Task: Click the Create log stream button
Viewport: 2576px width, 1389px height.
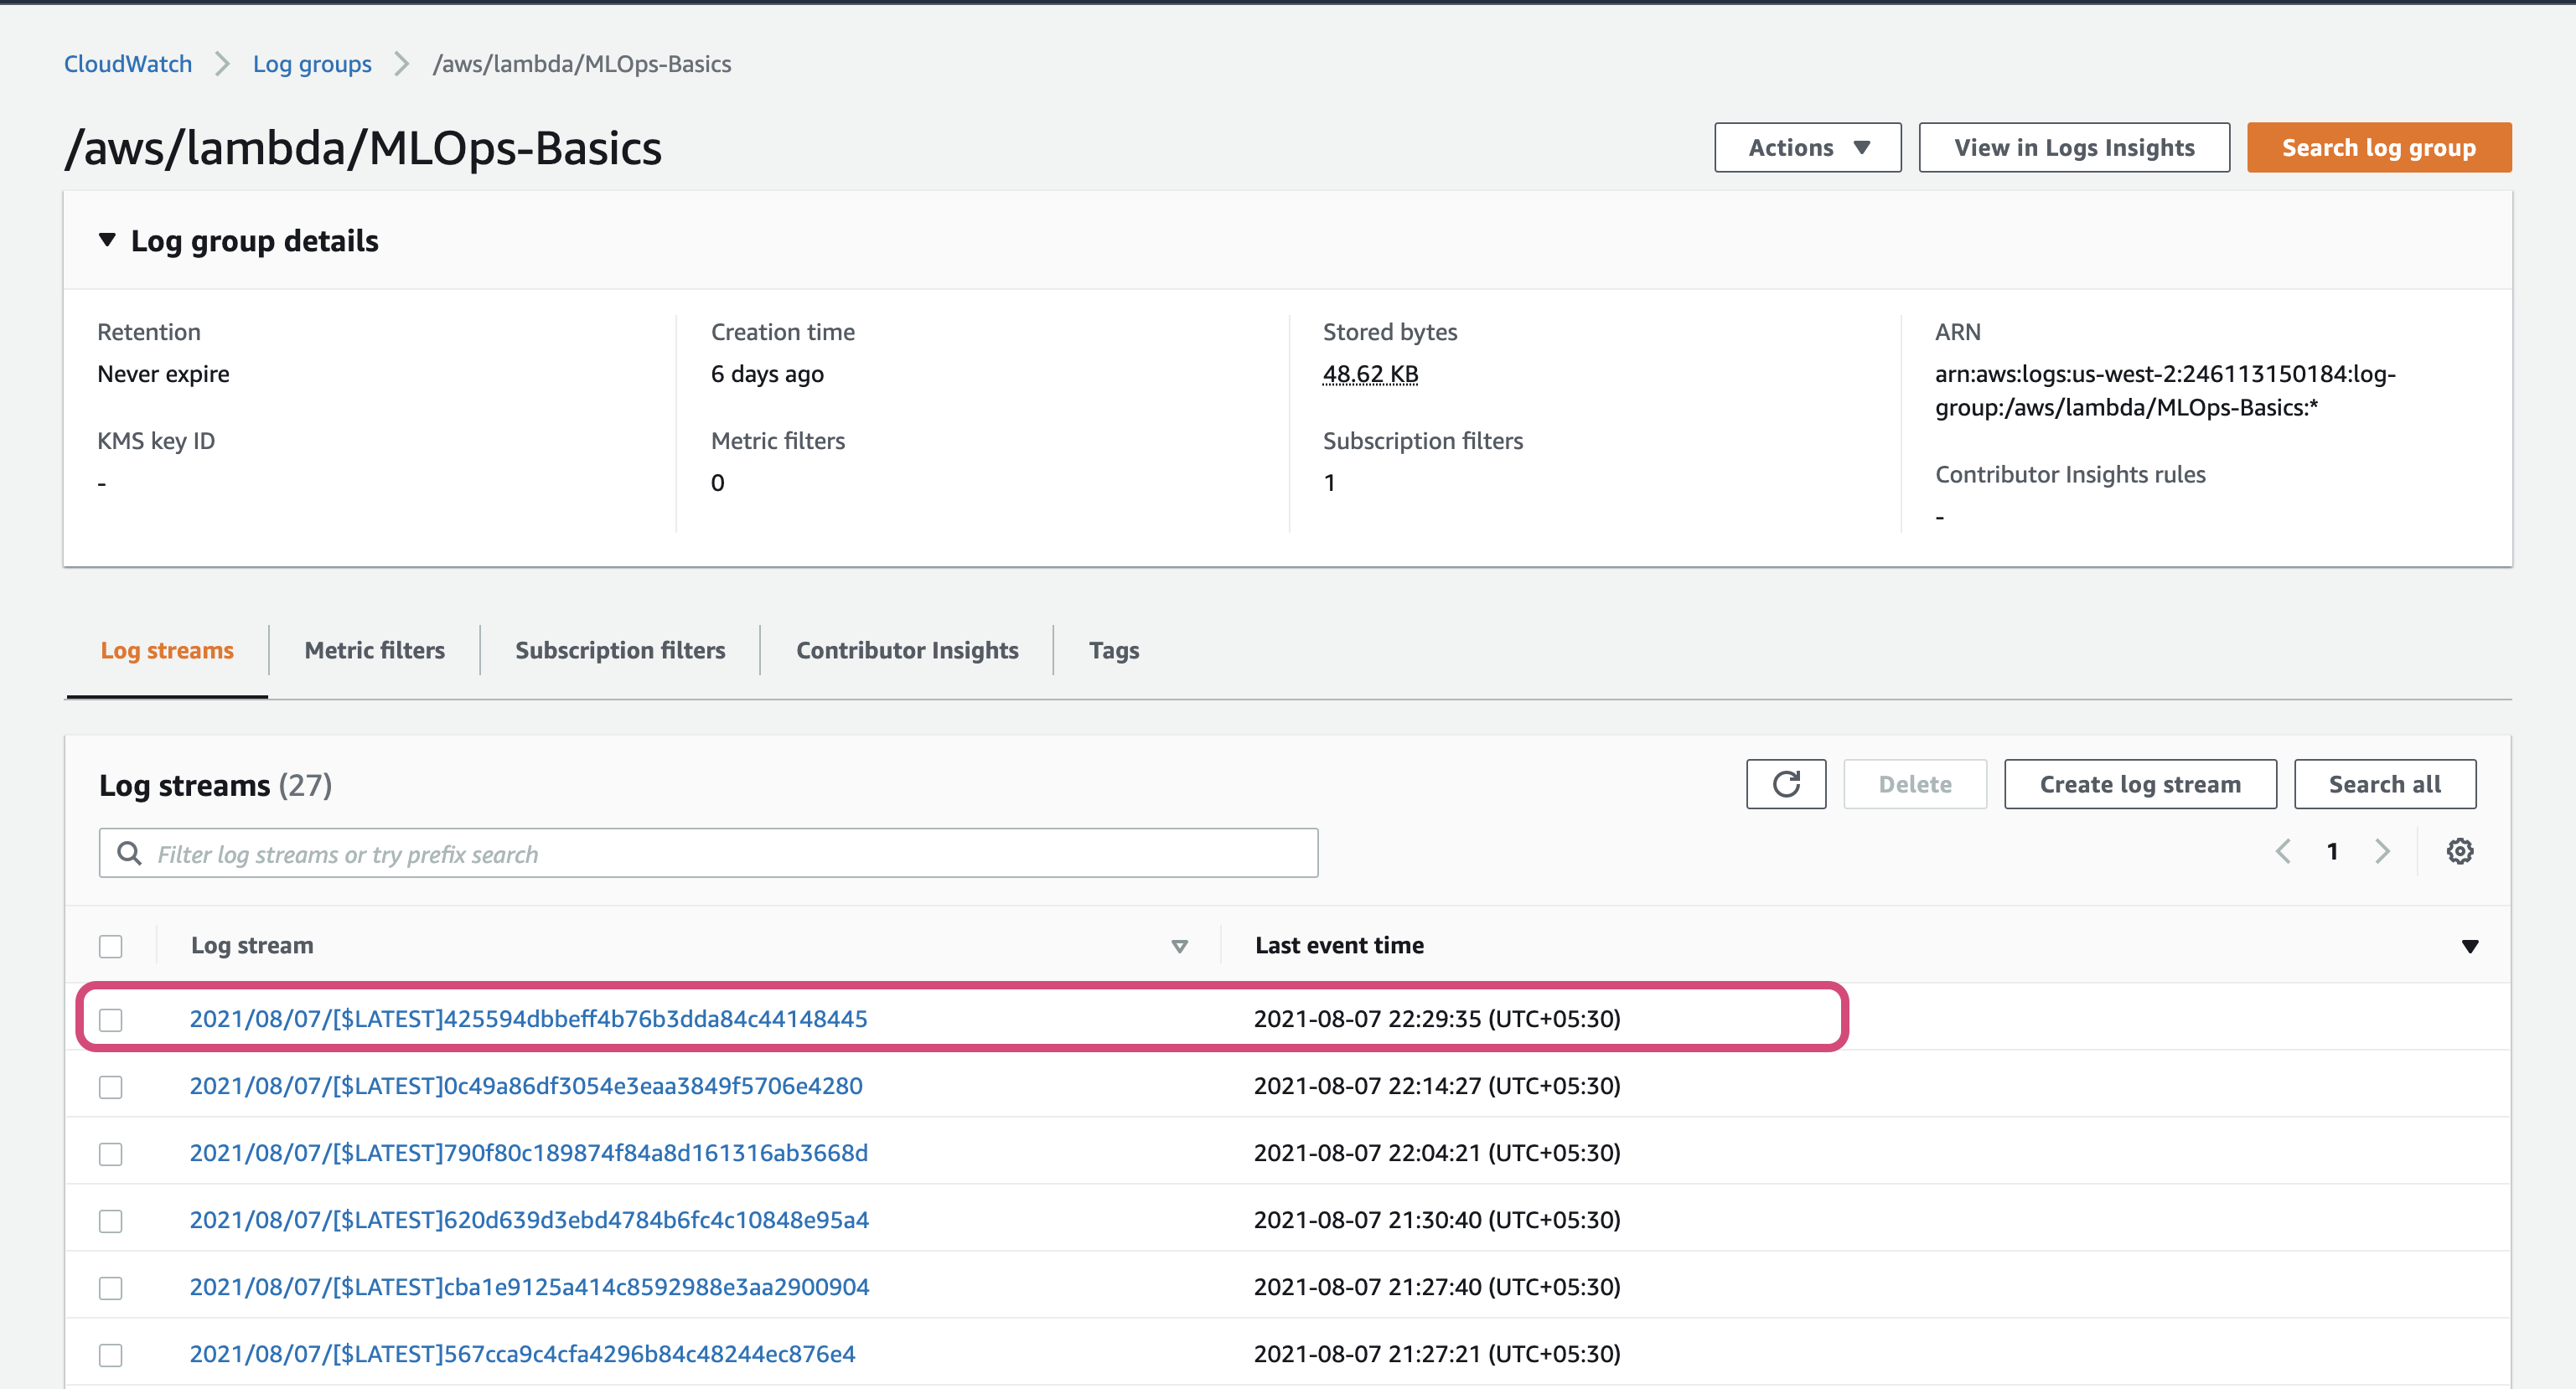Action: tap(2139, 784)
